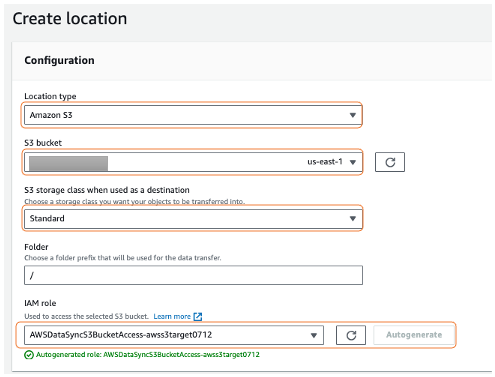Click the Configuration section heading

(59, 60)
